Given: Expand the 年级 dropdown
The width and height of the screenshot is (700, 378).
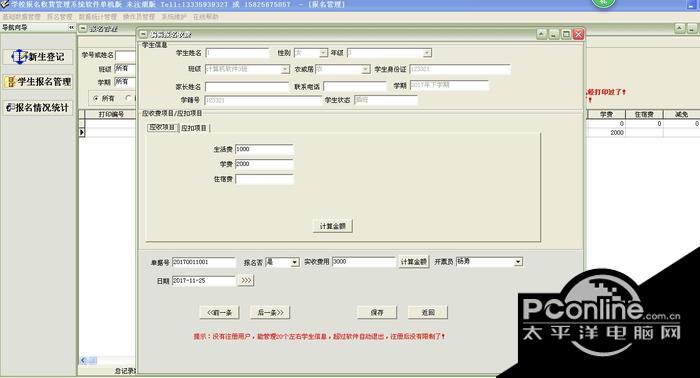Looking at the screenshot, I should pos(427,53).
